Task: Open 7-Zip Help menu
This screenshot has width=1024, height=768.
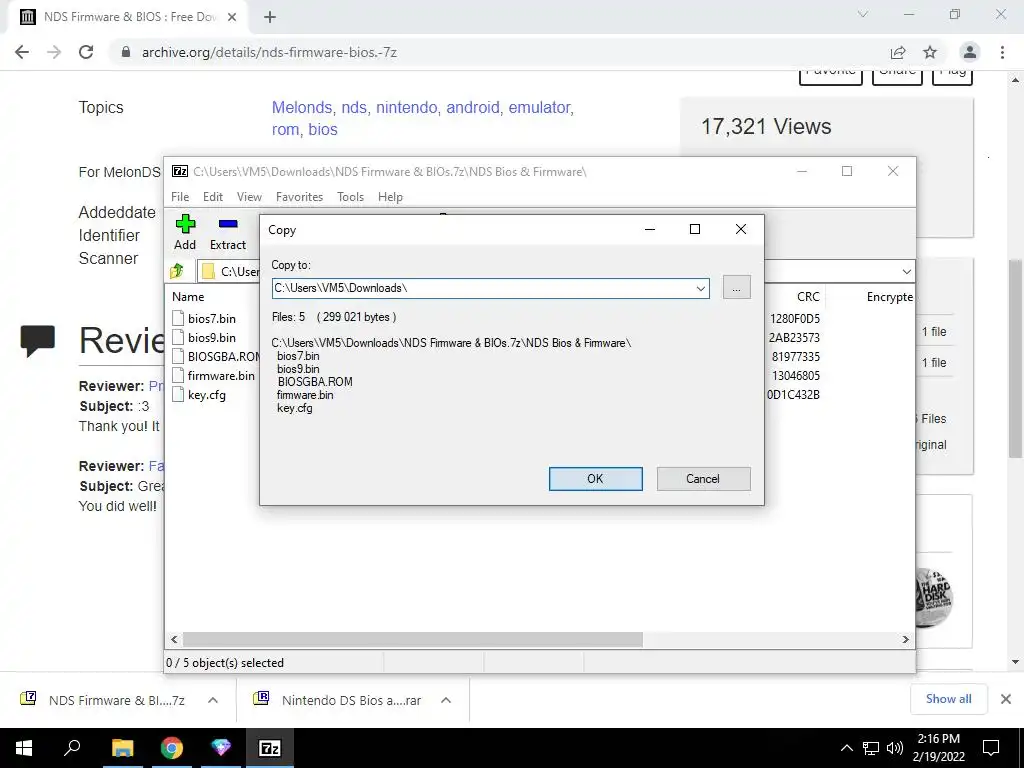Action: [391, 197]
